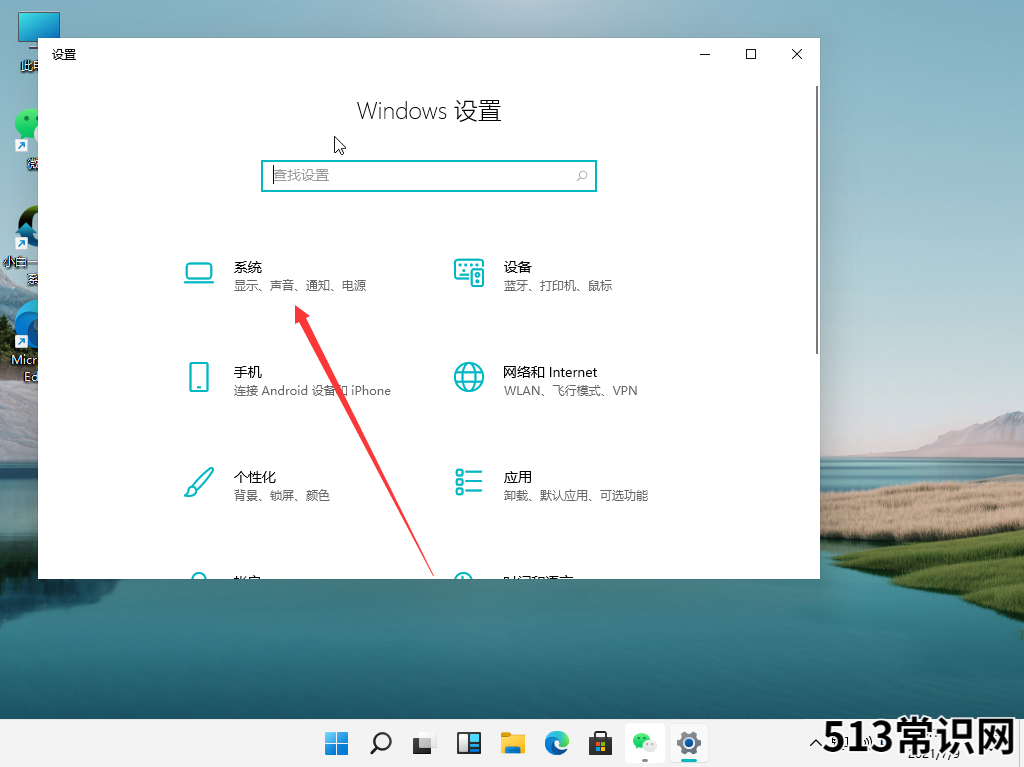Open the 设备 (Devices) settings icon
1024x767 pixels.
pyautogui.click(x=469, y=272)
